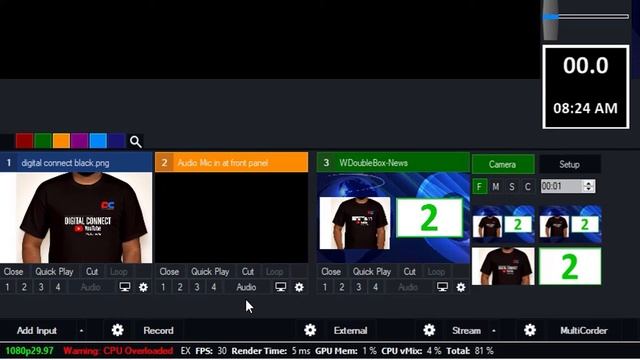This screenshot has height=360, width=640.
Task: Expand the Stream dropdown arrow
Action: click(x=494, y=331)
